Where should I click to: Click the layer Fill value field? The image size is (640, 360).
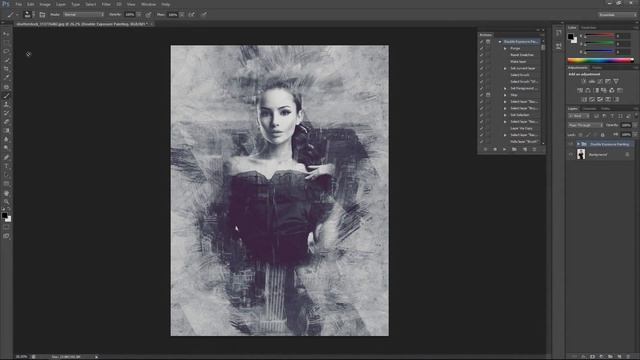(x=626, y=135)
